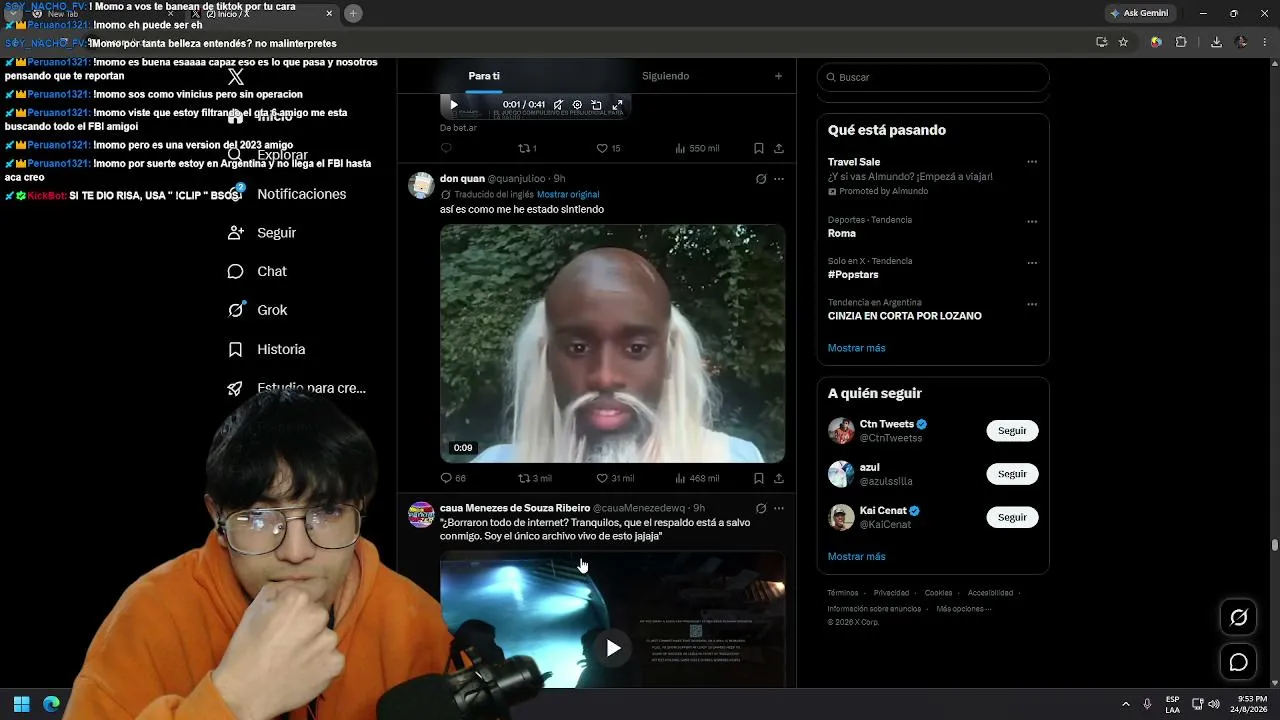
Task: Open Notificaciones in the sidebar
Action: [x=287, y=194]
